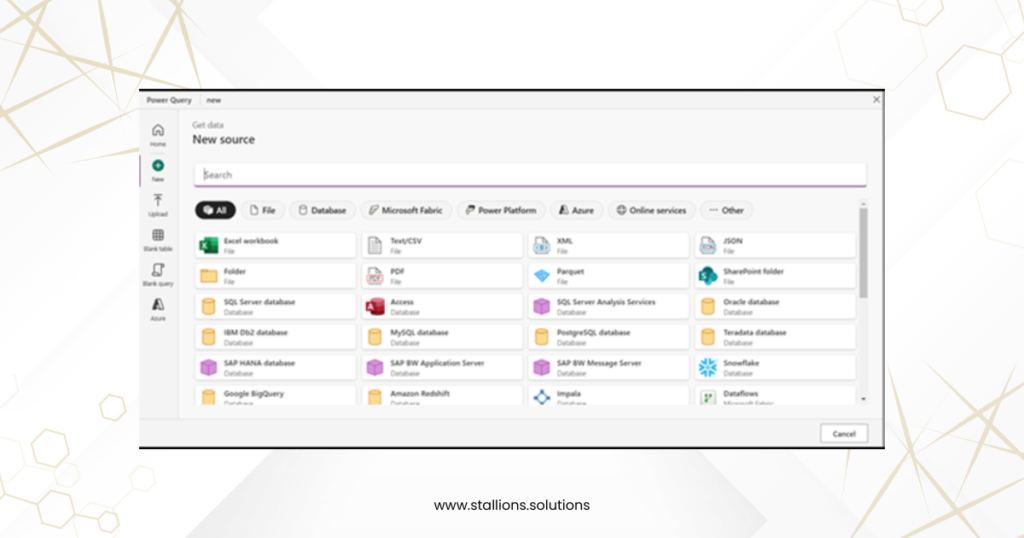The image size is (1024, 538).
Task: Click the 'Snowflake' label
Action: tap(741, 363)
